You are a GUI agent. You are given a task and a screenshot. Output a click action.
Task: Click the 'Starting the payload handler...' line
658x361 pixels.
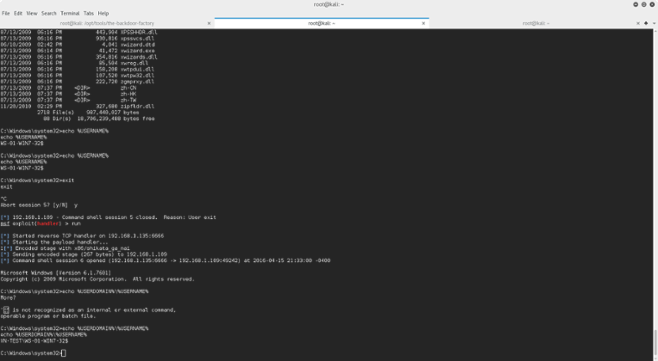54,242
